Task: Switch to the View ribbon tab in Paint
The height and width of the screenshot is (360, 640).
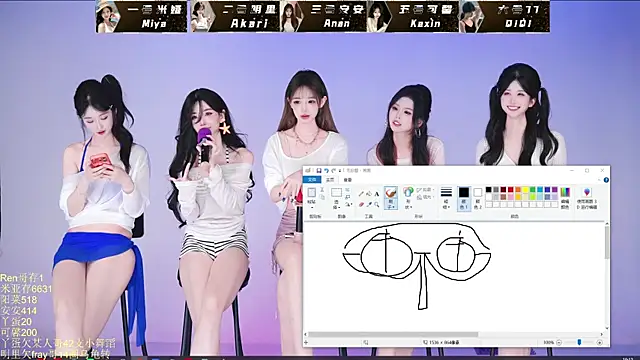Action: point(348,180)
